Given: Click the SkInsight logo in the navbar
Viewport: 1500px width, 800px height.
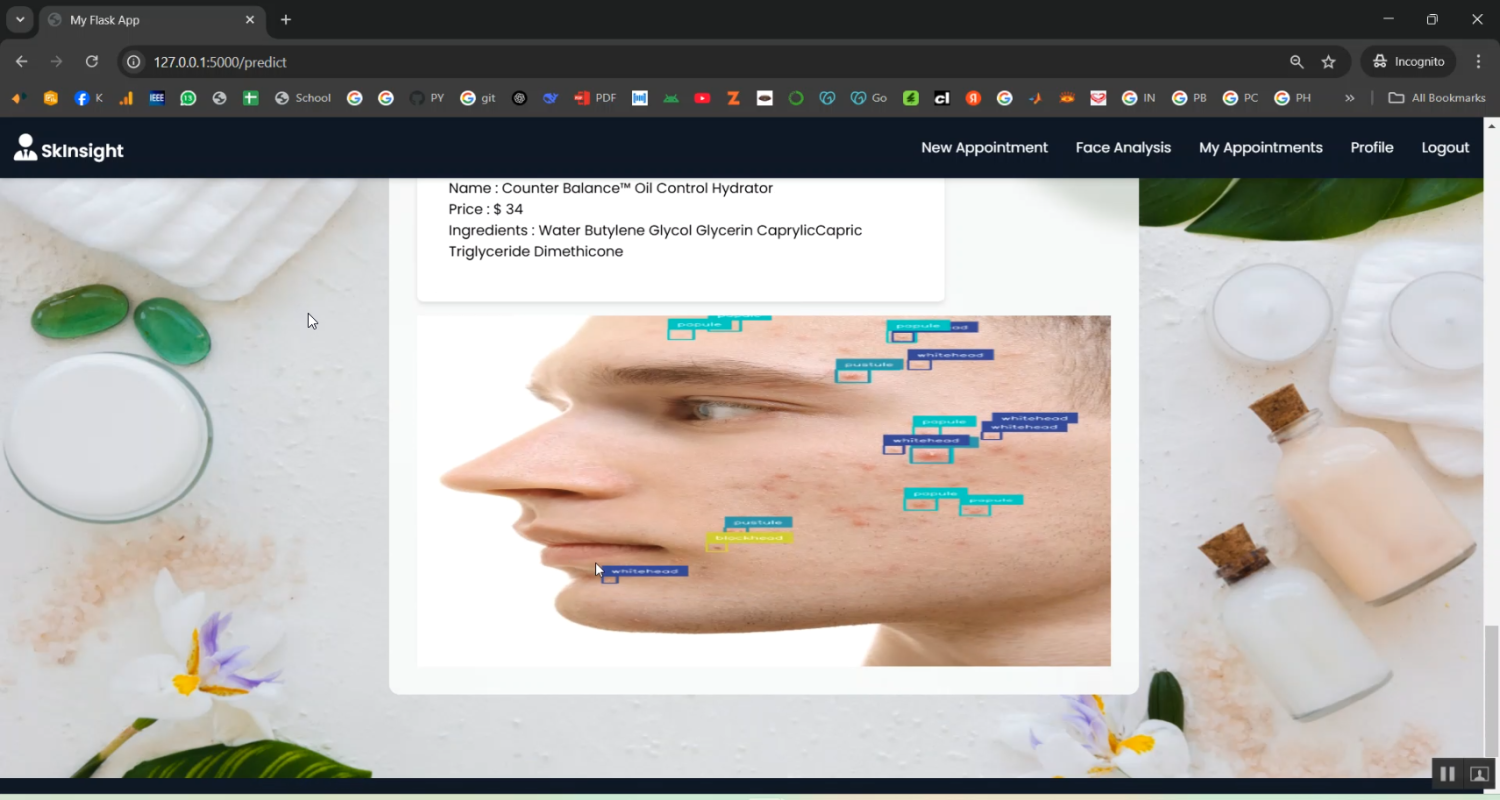Looking at the screenshot, I should [x=69, y=148].
